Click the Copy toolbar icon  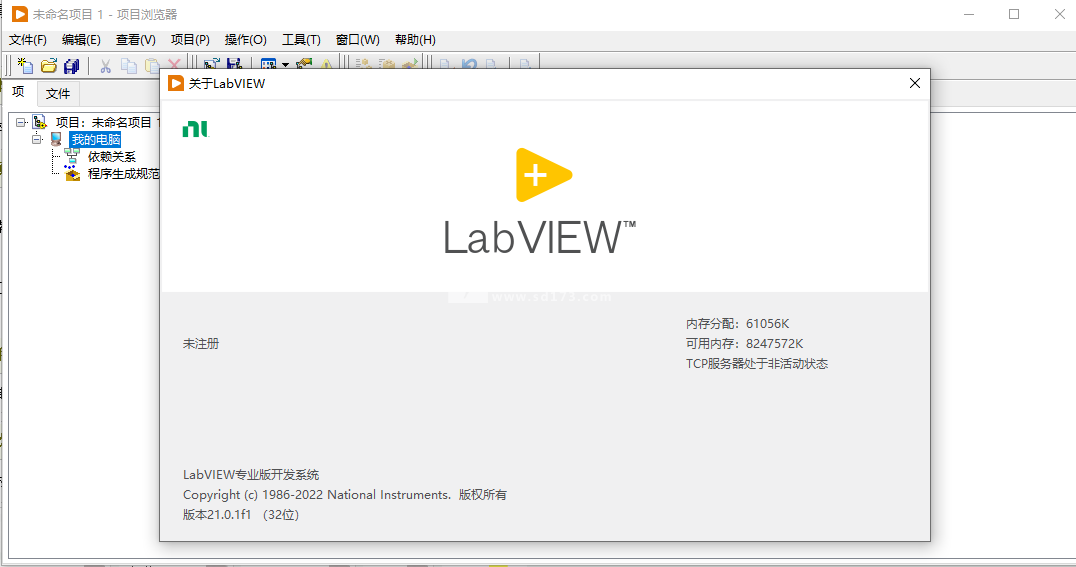pos(128,65)
